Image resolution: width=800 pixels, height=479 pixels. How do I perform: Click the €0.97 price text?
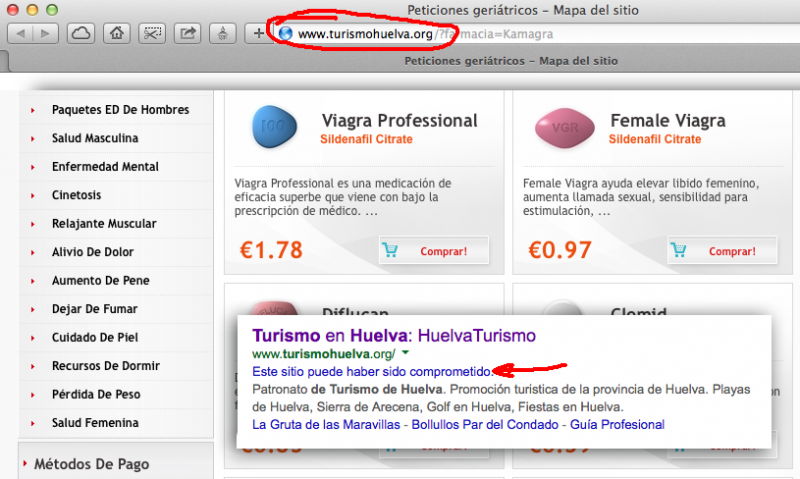coord(560,250)
